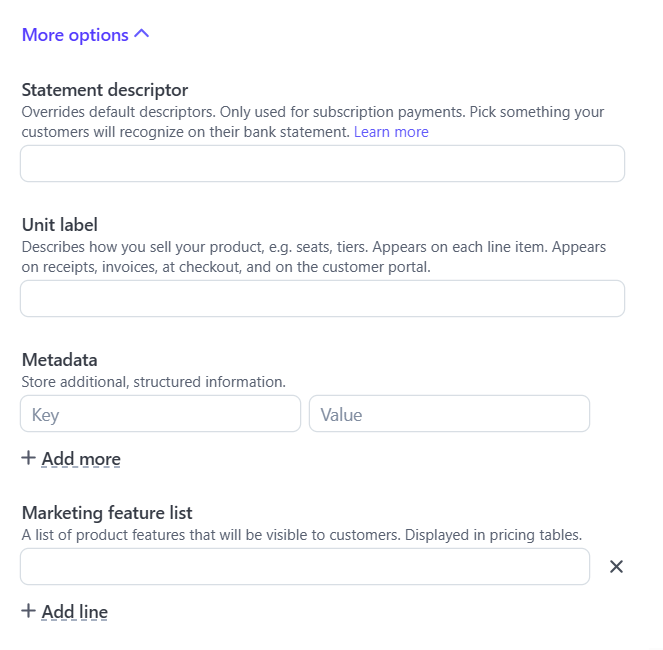
Task: Click the Add line text button
Action: (75, 612)
